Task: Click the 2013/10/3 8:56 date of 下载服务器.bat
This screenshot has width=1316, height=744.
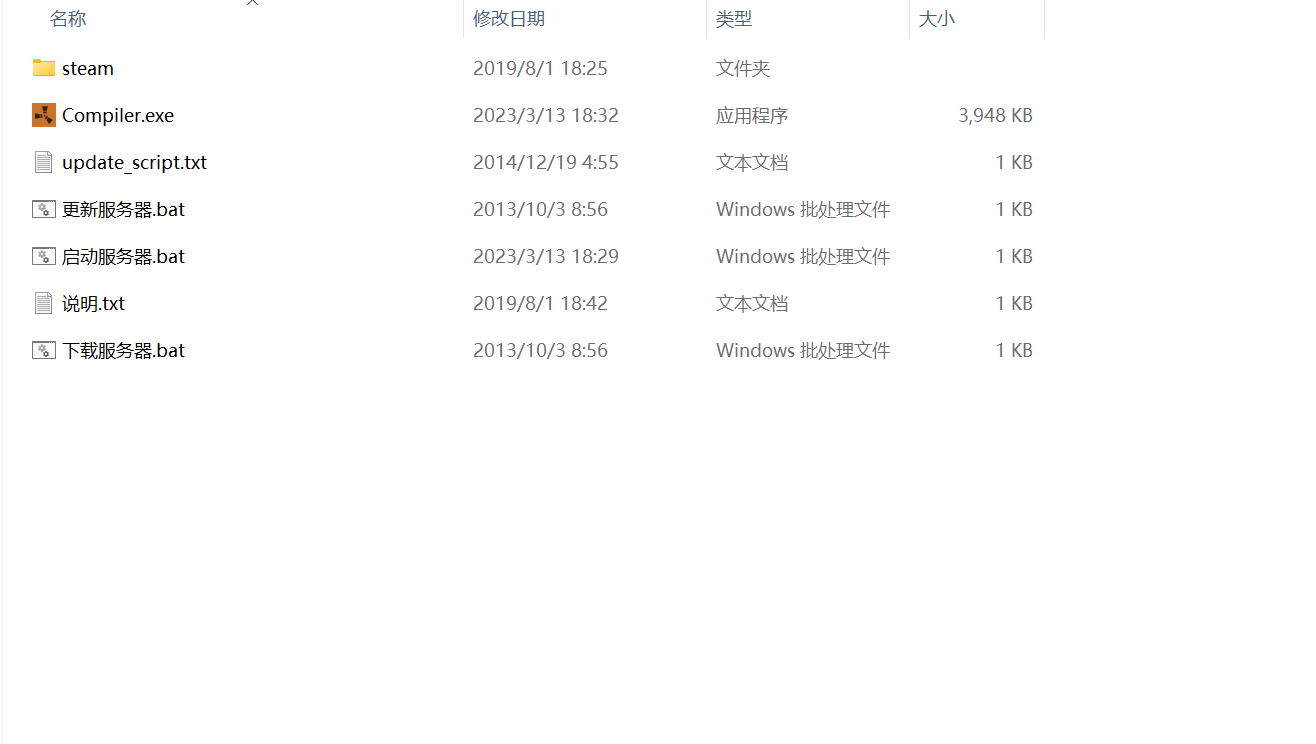Action: tap(540, 350)
